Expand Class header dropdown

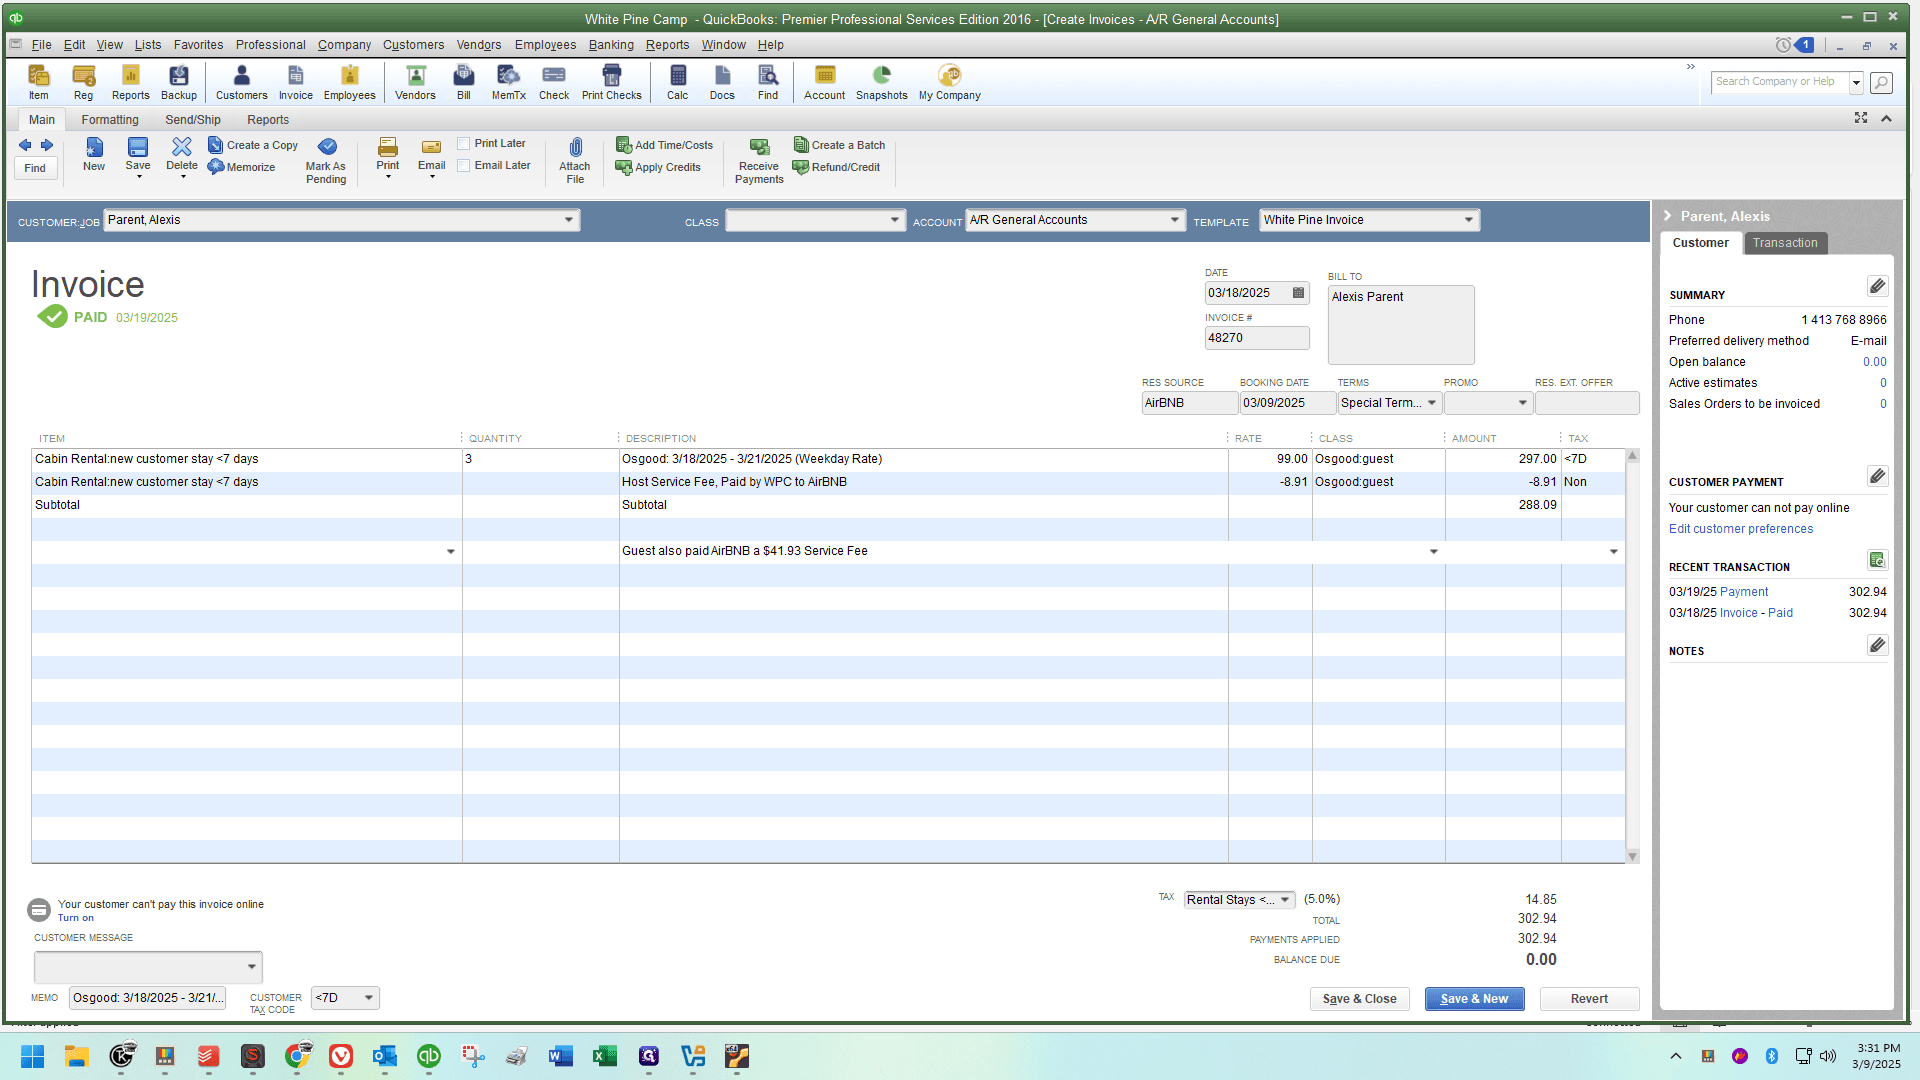point(895,220)
